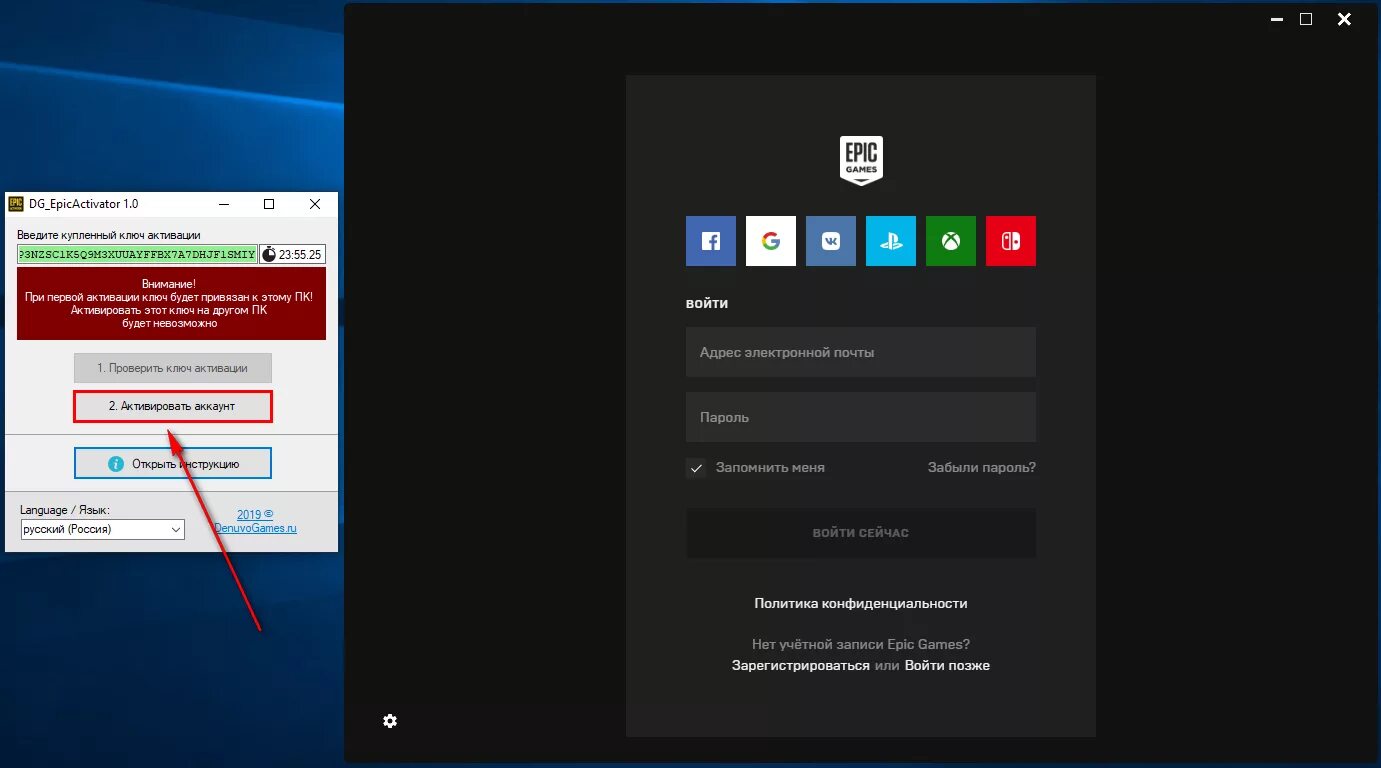
Task: Open the DenuvoGames.ru link
Action: 256,528
